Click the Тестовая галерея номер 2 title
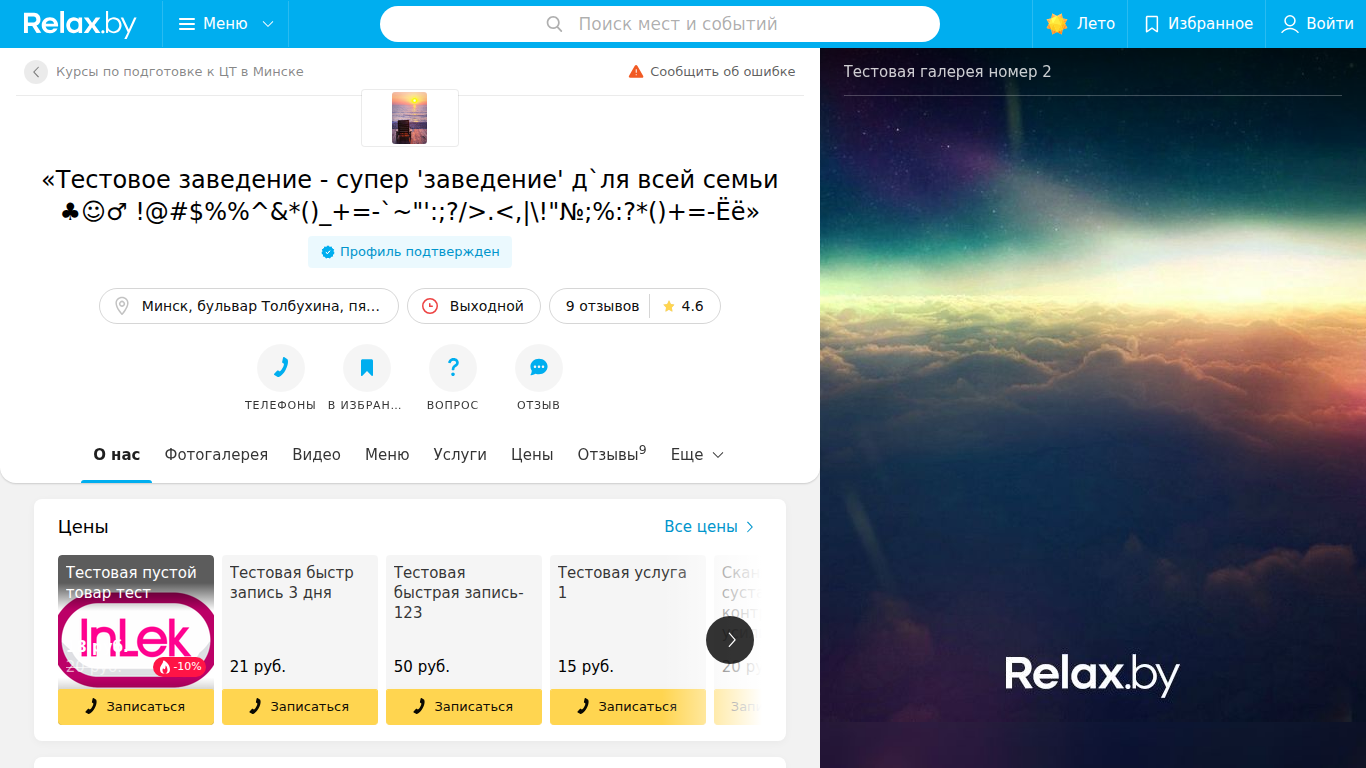This screenshot has height=768, width=1366. click(947, 72)
